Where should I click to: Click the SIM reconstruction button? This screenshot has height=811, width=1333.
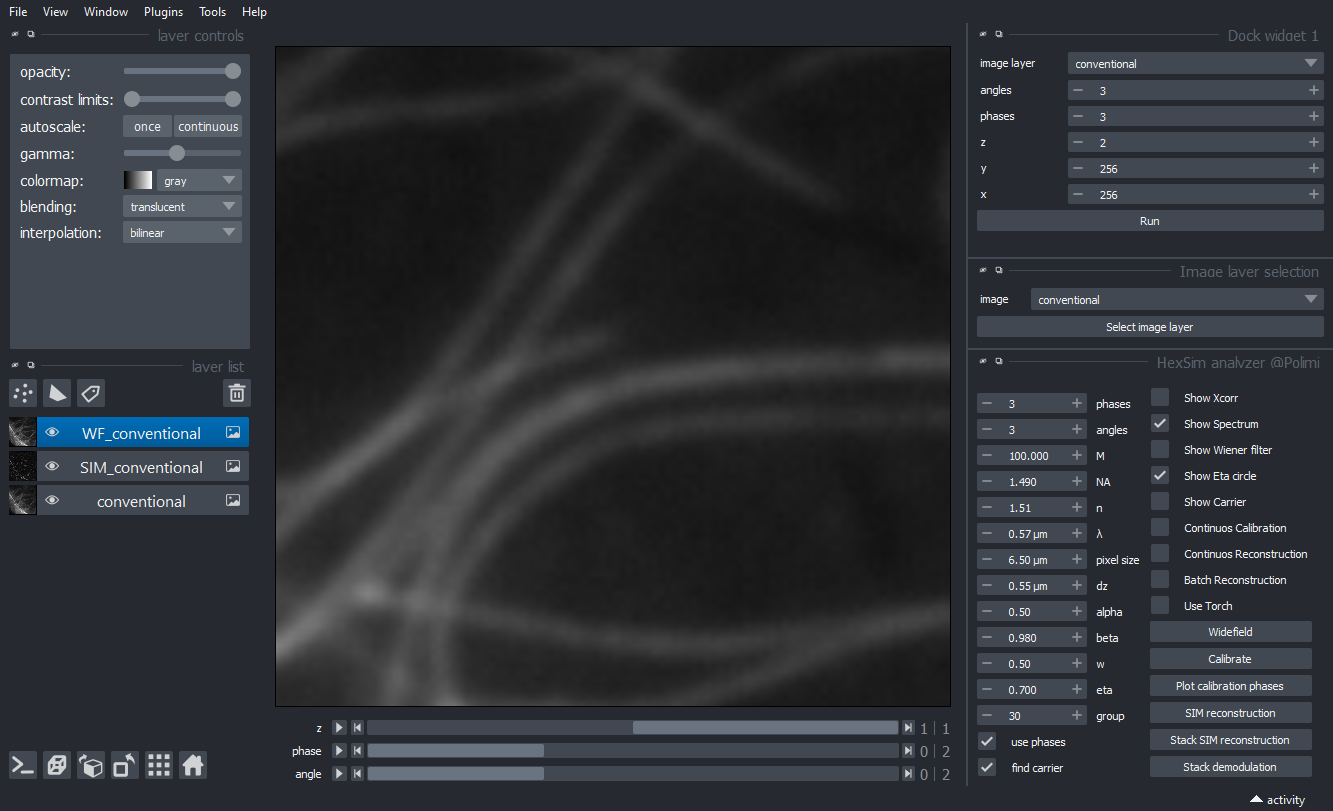point(1229,713)
